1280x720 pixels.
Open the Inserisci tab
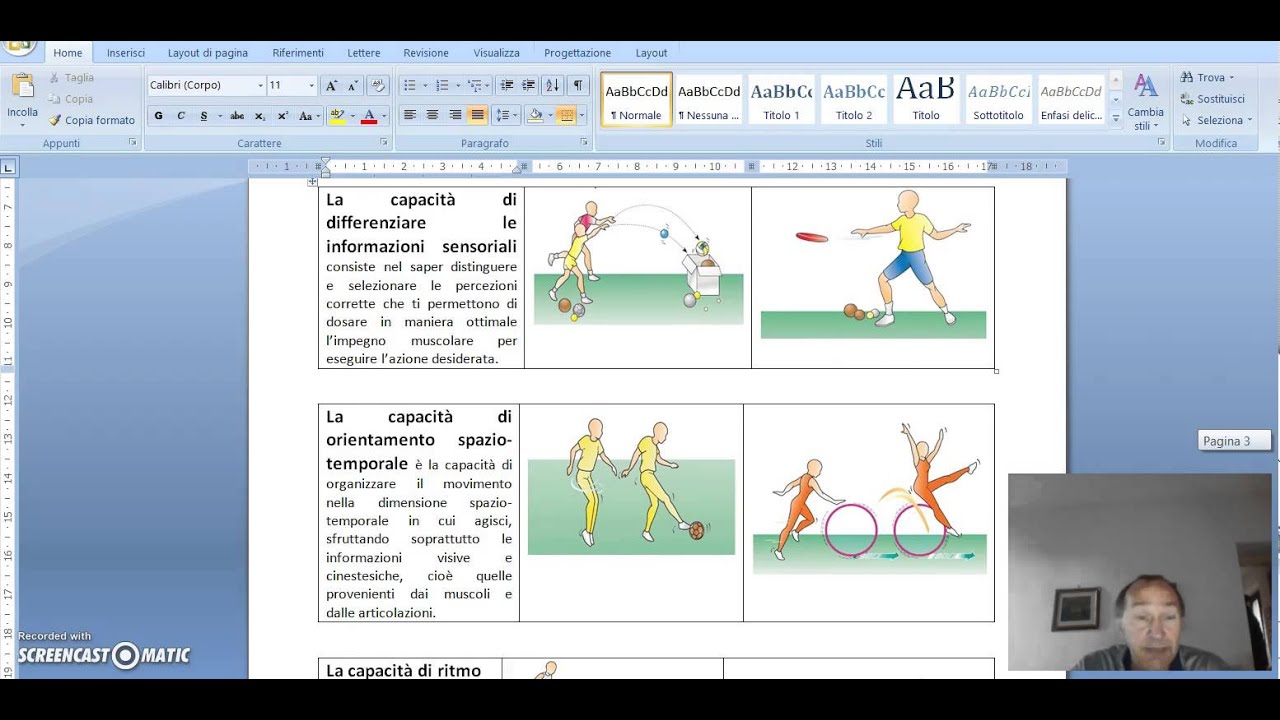[x=126, y=53]
